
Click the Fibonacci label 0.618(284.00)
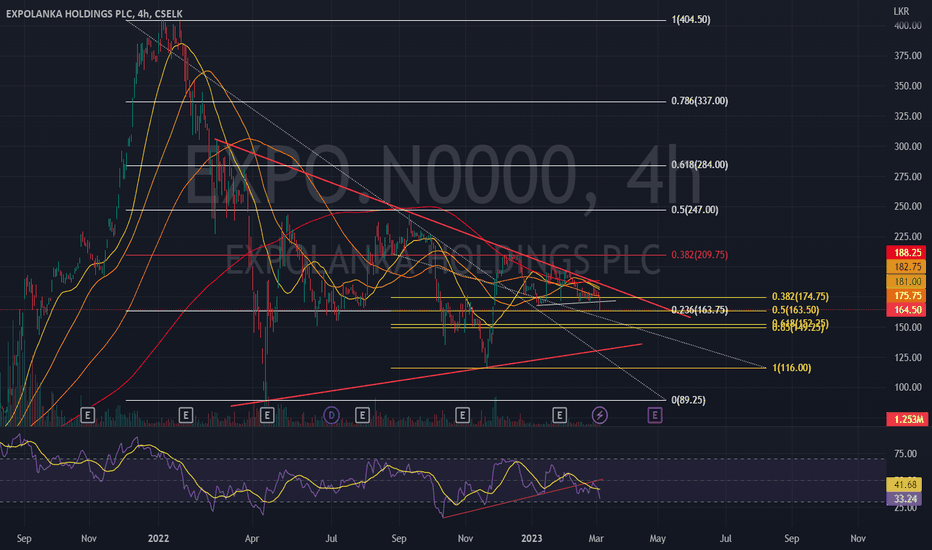pyautogui.click(x=700, y=165)
